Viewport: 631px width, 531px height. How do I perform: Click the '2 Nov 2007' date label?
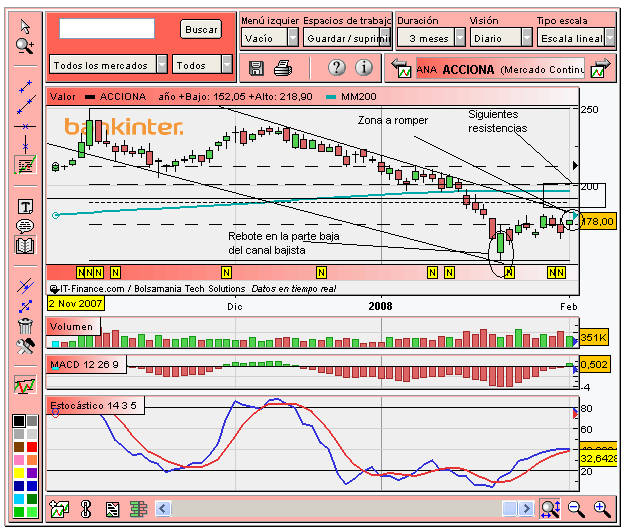(x=76, y=303)
